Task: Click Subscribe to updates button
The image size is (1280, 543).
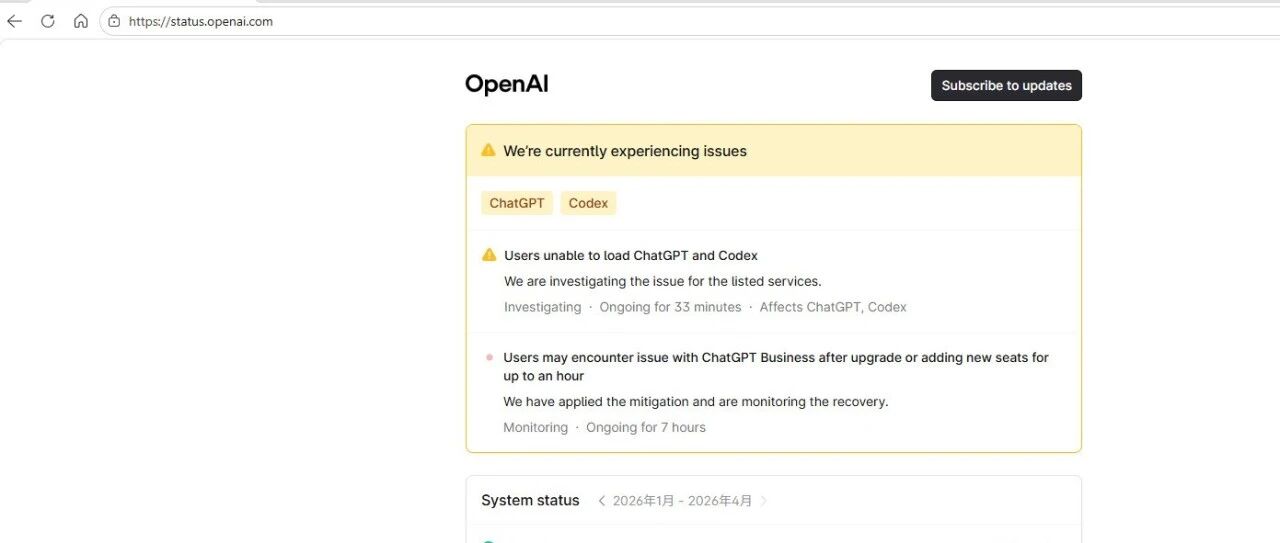Action: click(x=1006, y=86)
